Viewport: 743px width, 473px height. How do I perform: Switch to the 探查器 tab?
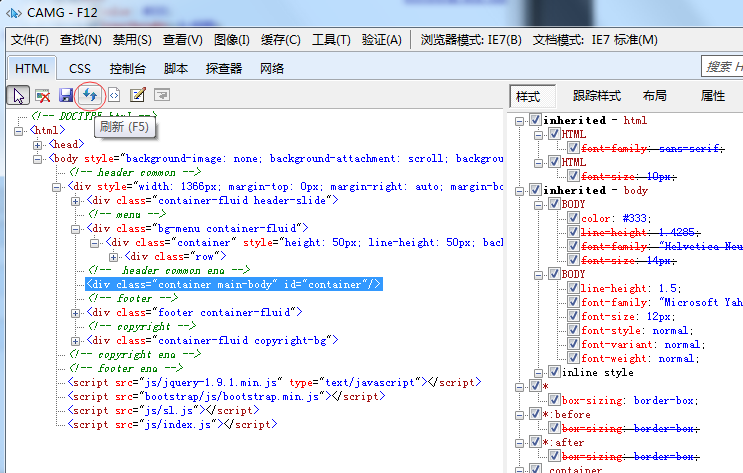224,69
